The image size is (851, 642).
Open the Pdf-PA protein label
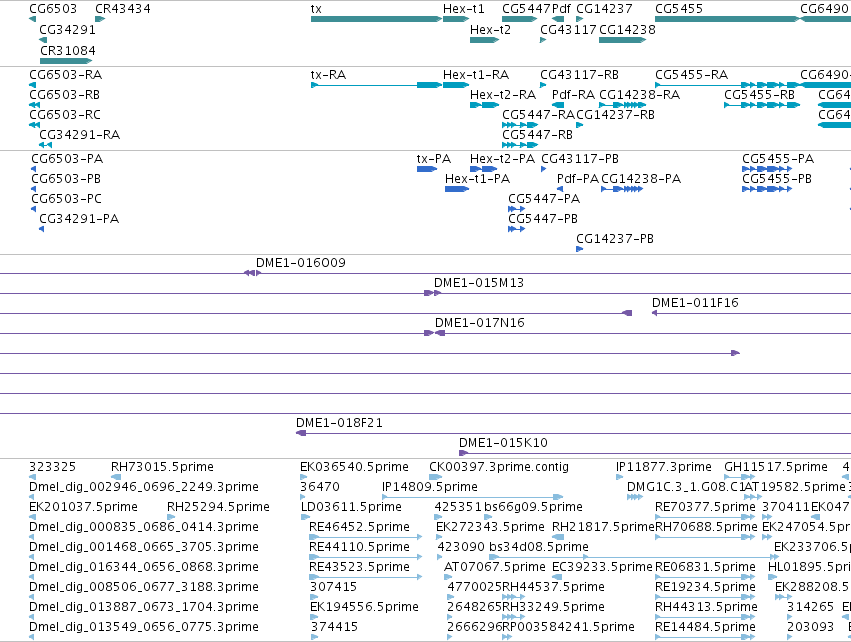coord(578,179)
